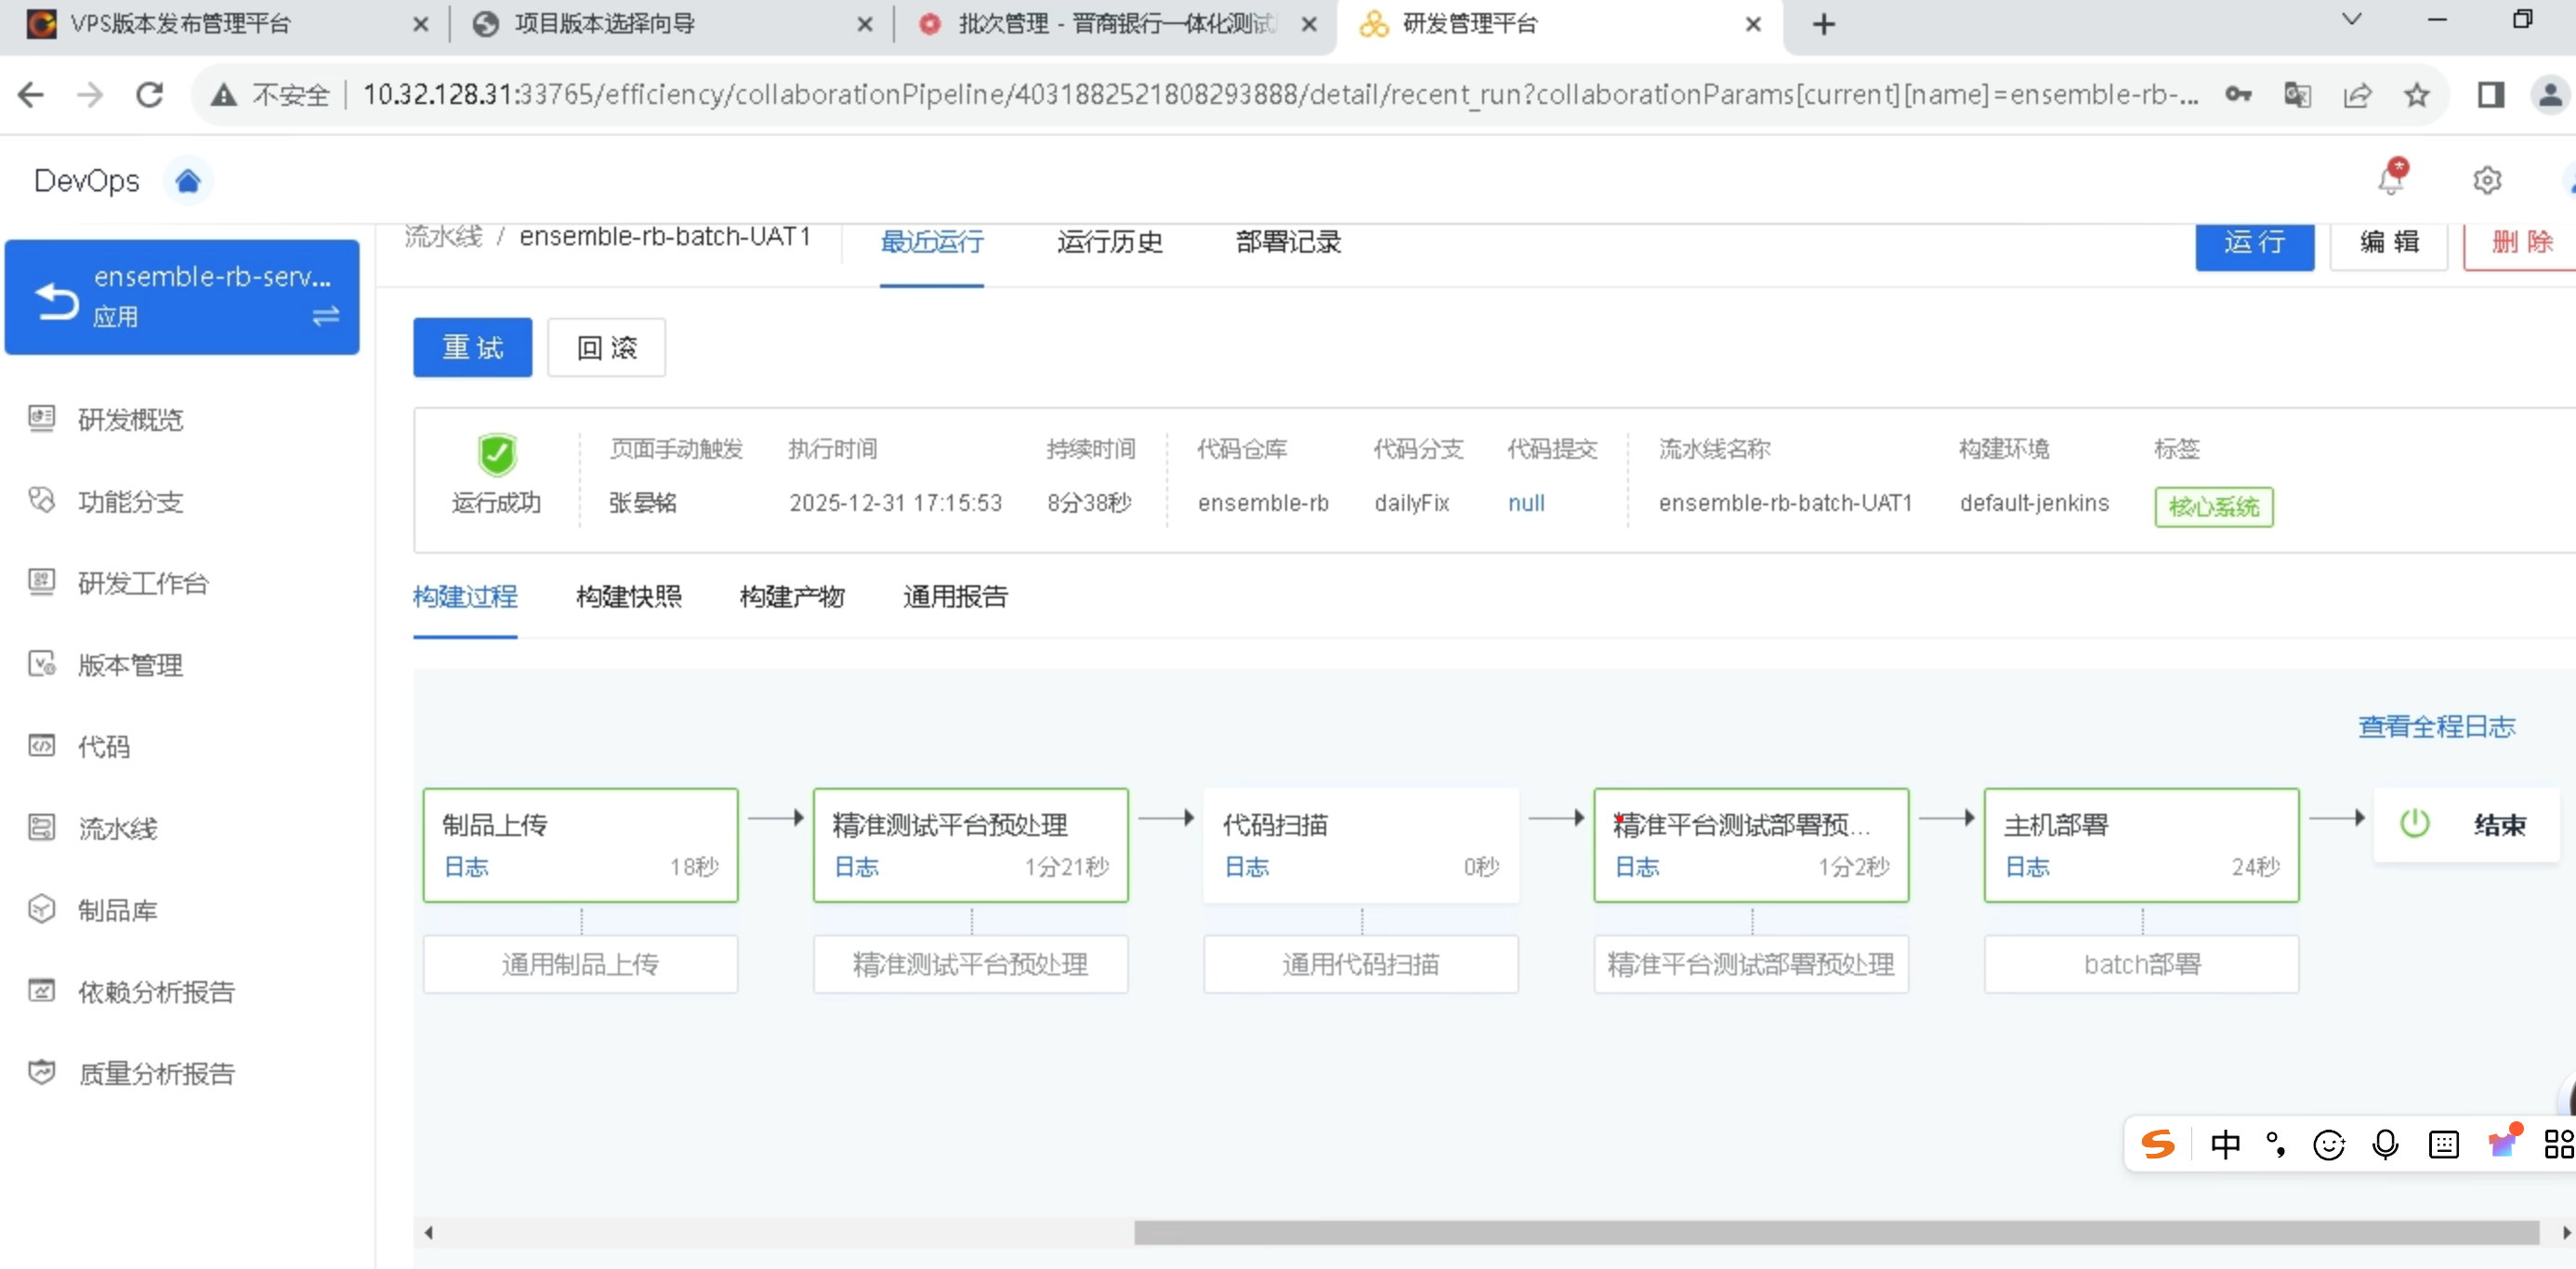Reload the page with browser refresh icon
The width and height of the screenshot is (2576, 1269).
[x=150, y=94]
